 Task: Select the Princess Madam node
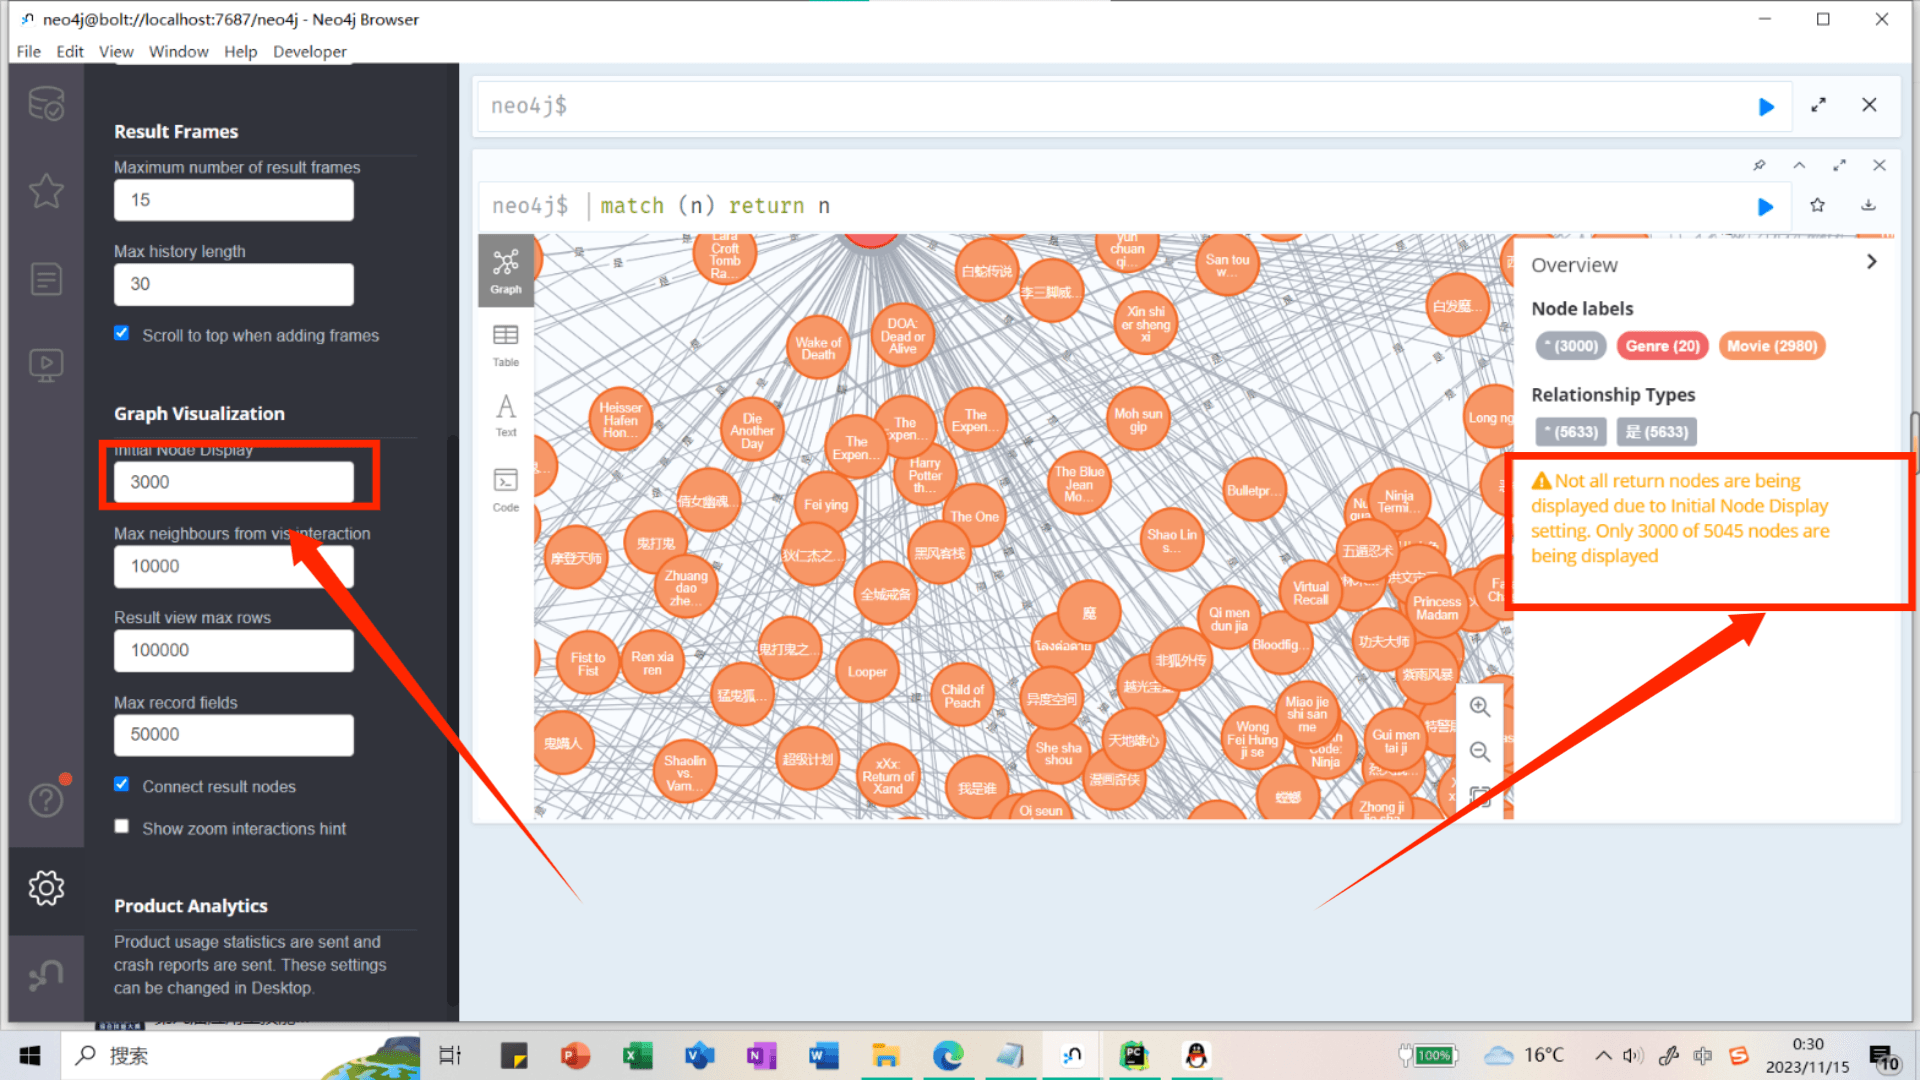[x=1437, y=607]
